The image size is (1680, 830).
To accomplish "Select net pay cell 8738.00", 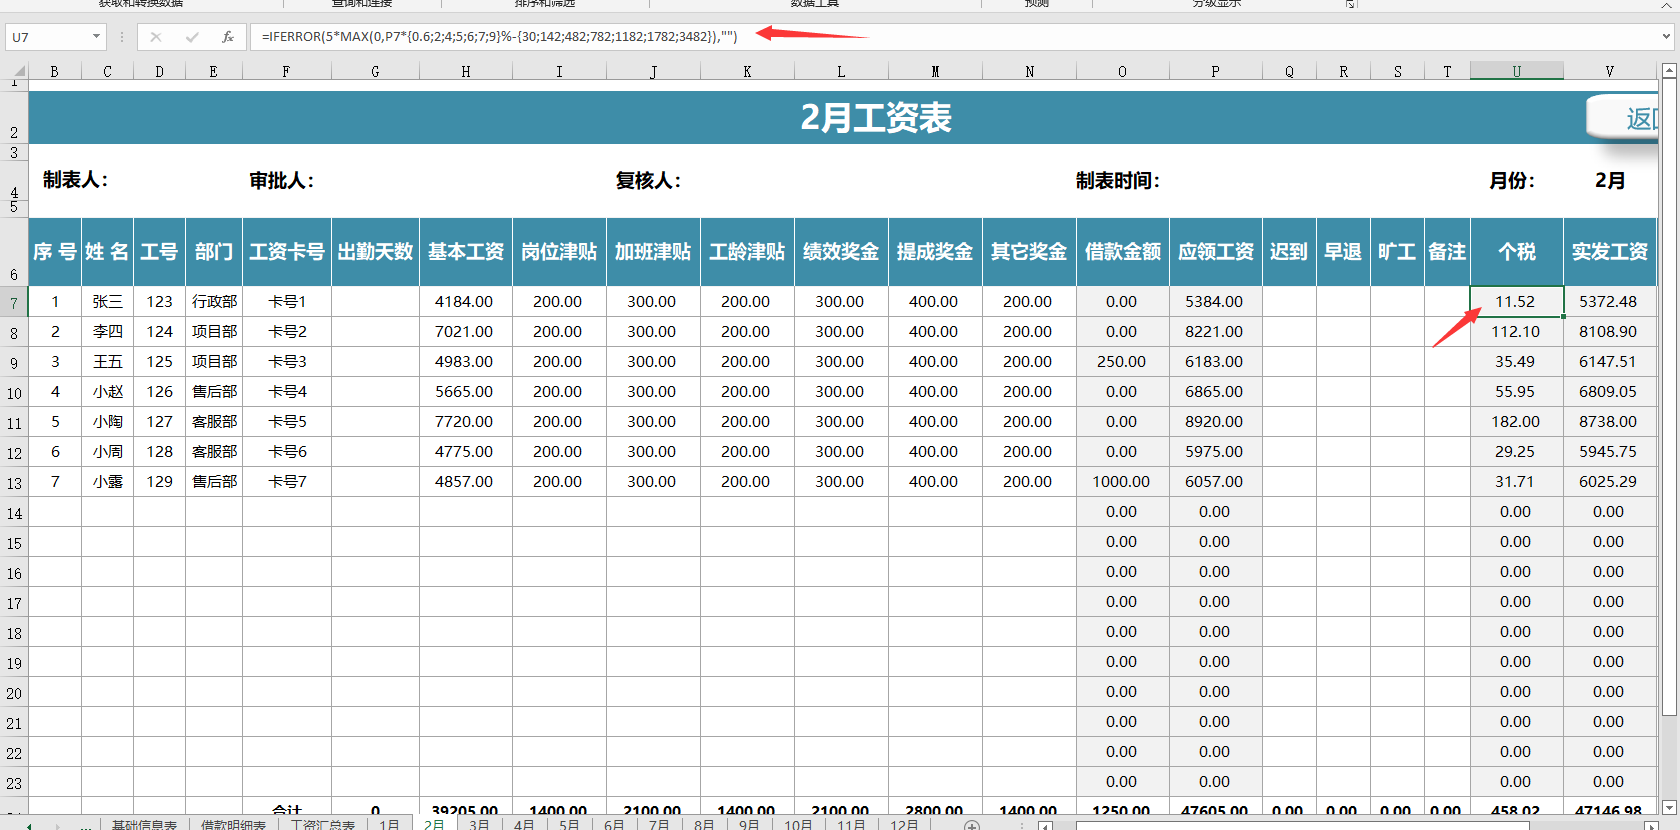I will [1609, 422].
